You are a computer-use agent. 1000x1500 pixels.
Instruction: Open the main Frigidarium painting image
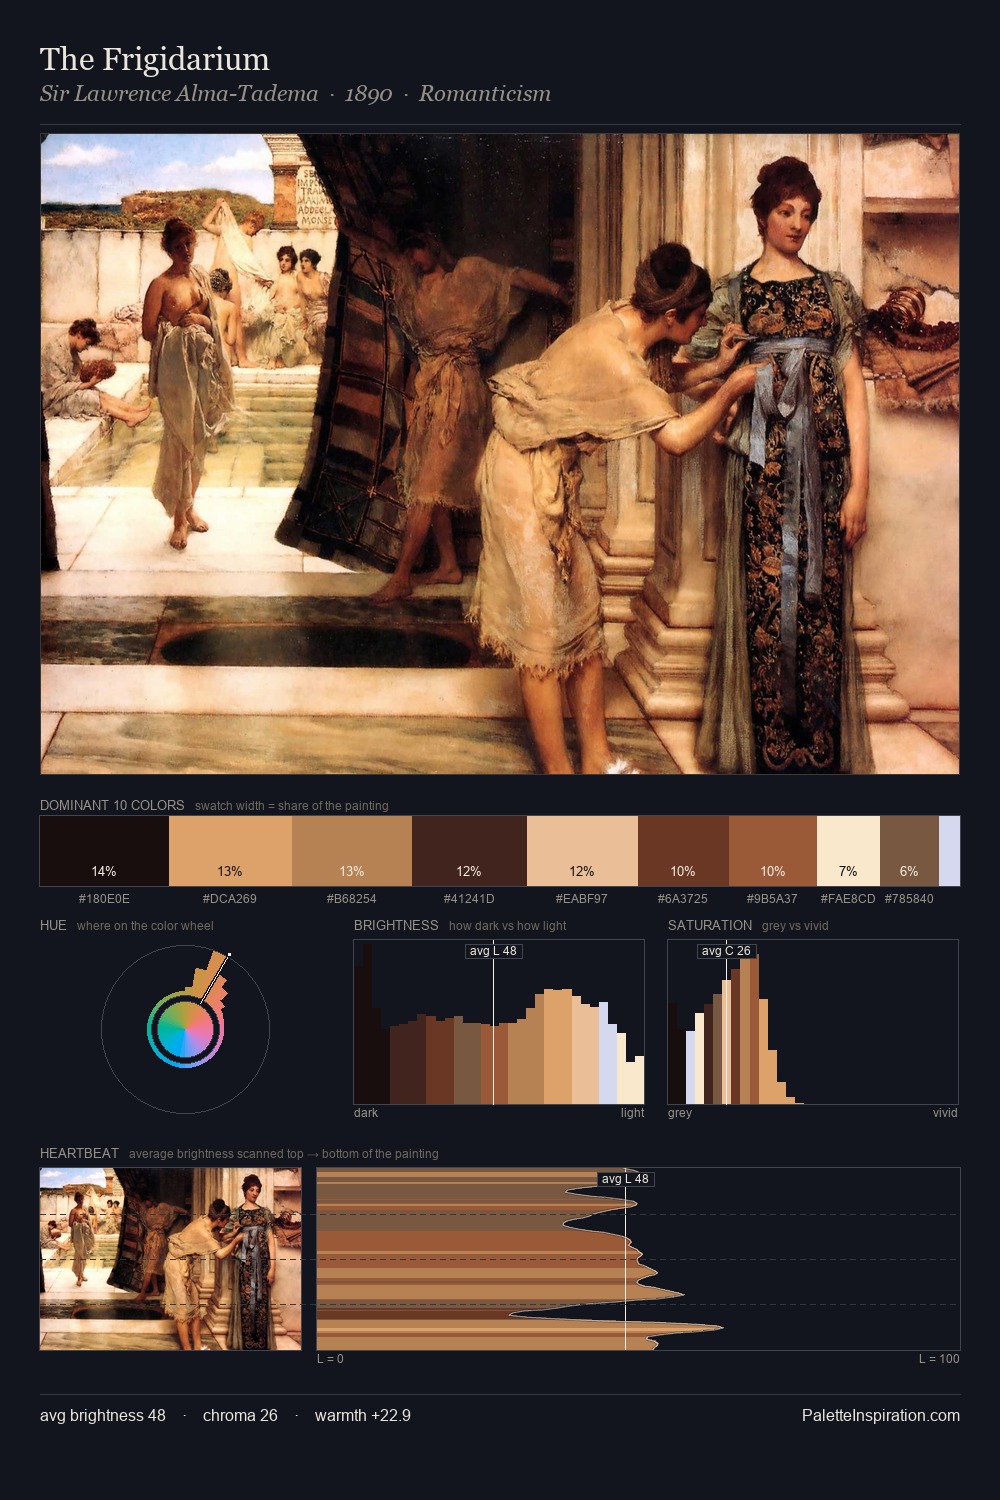coord(500,454)
